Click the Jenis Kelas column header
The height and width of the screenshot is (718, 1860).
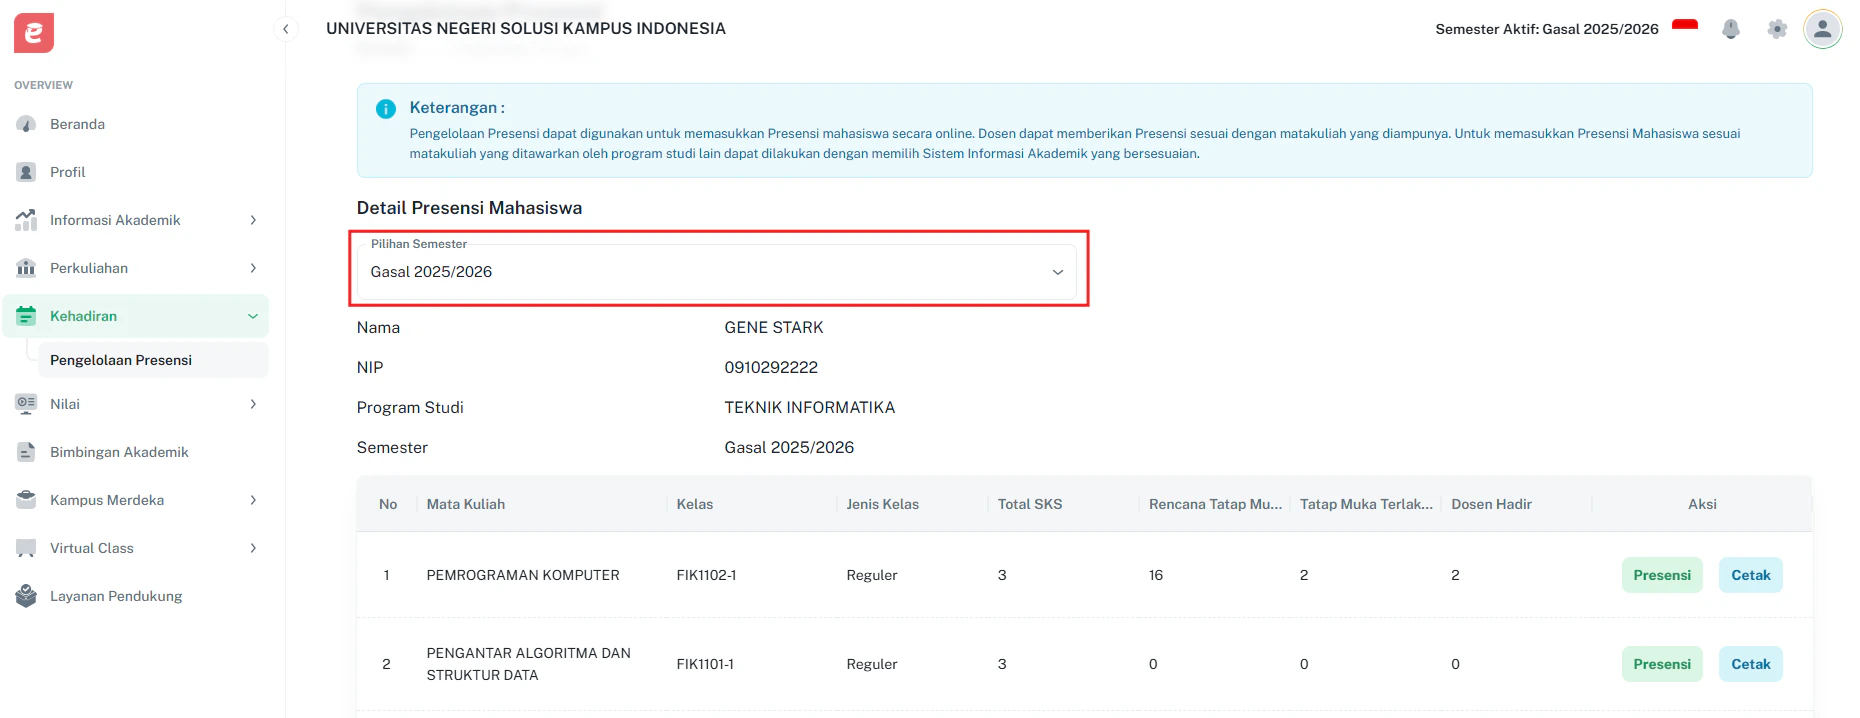click(x=882, y=504)
